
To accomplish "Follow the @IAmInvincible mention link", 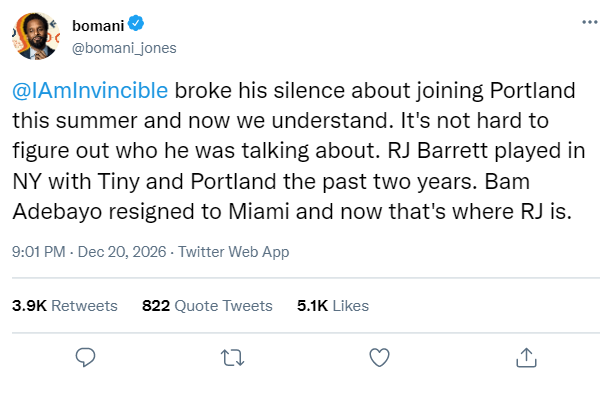I will pyautogui.click(x=90, y=91).
